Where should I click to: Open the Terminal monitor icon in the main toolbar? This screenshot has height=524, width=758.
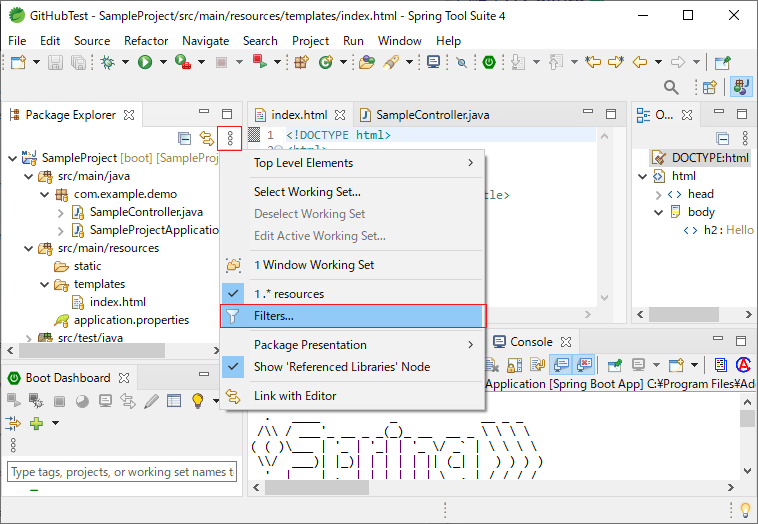(434, 62)
